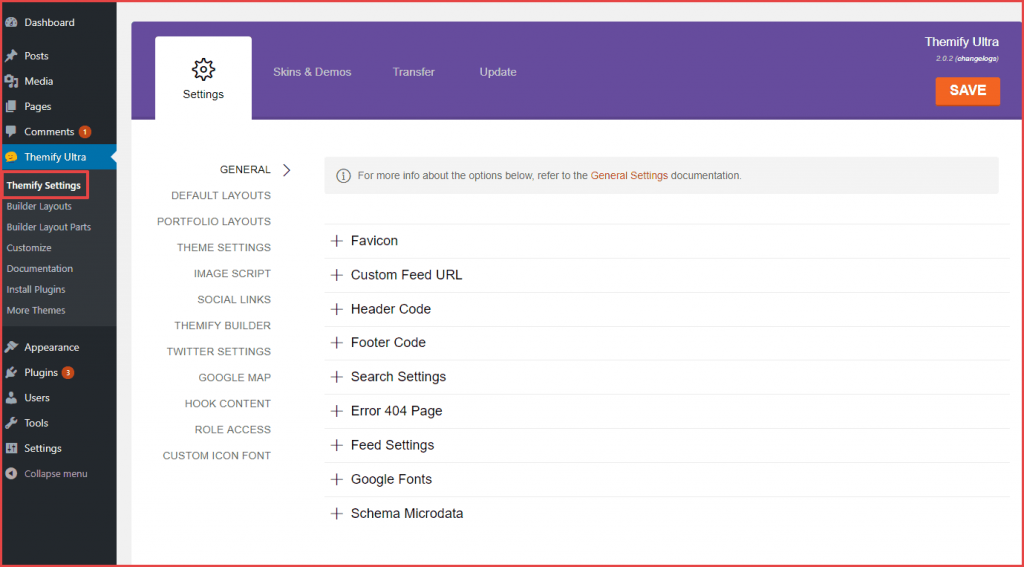
Task: Click the Themify Ultra smiley icon
Action: click(x=11, y=157)
